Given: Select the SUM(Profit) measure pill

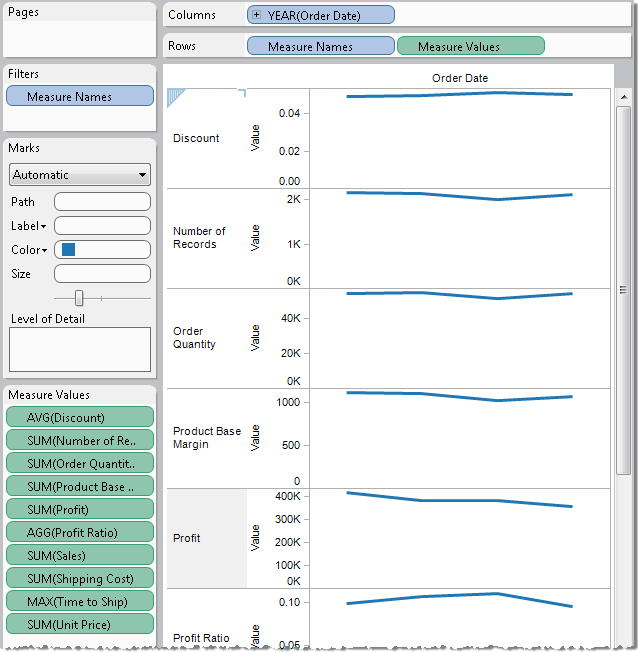Looking at the screenshot, I should (x=80, y=509).
